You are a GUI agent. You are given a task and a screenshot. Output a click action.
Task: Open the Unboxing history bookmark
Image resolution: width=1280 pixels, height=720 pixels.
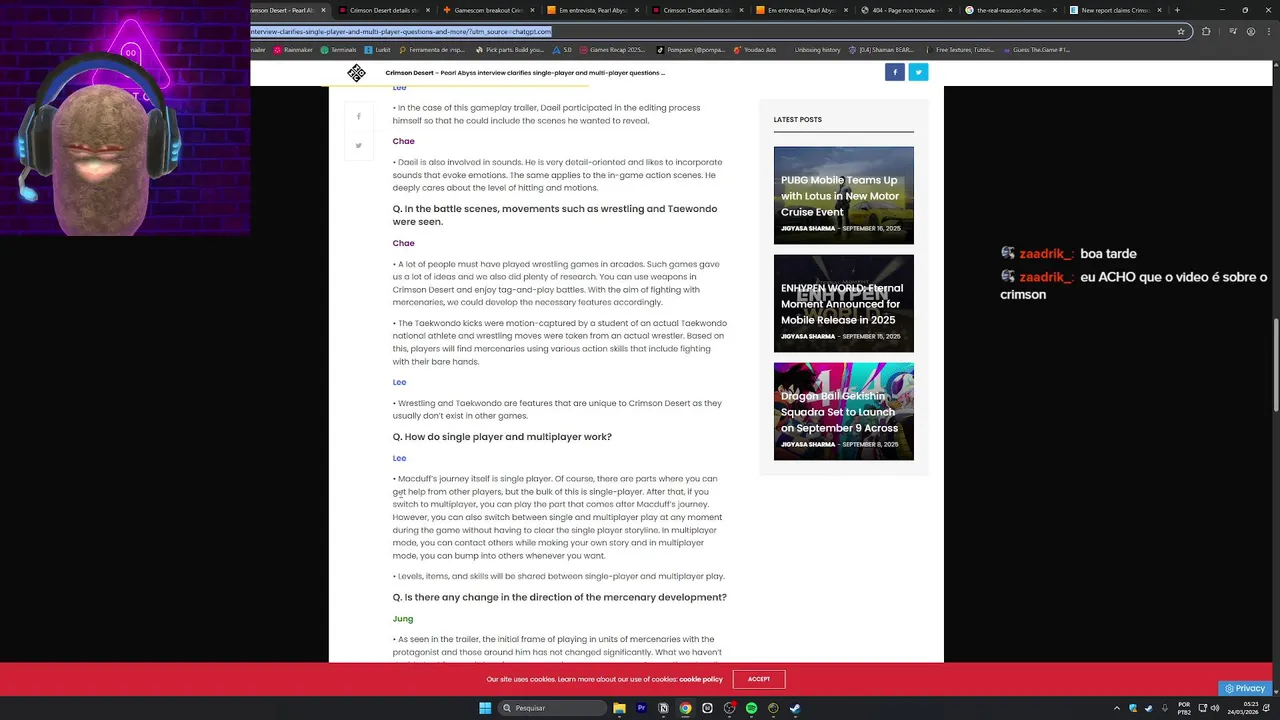pos(817,49)
